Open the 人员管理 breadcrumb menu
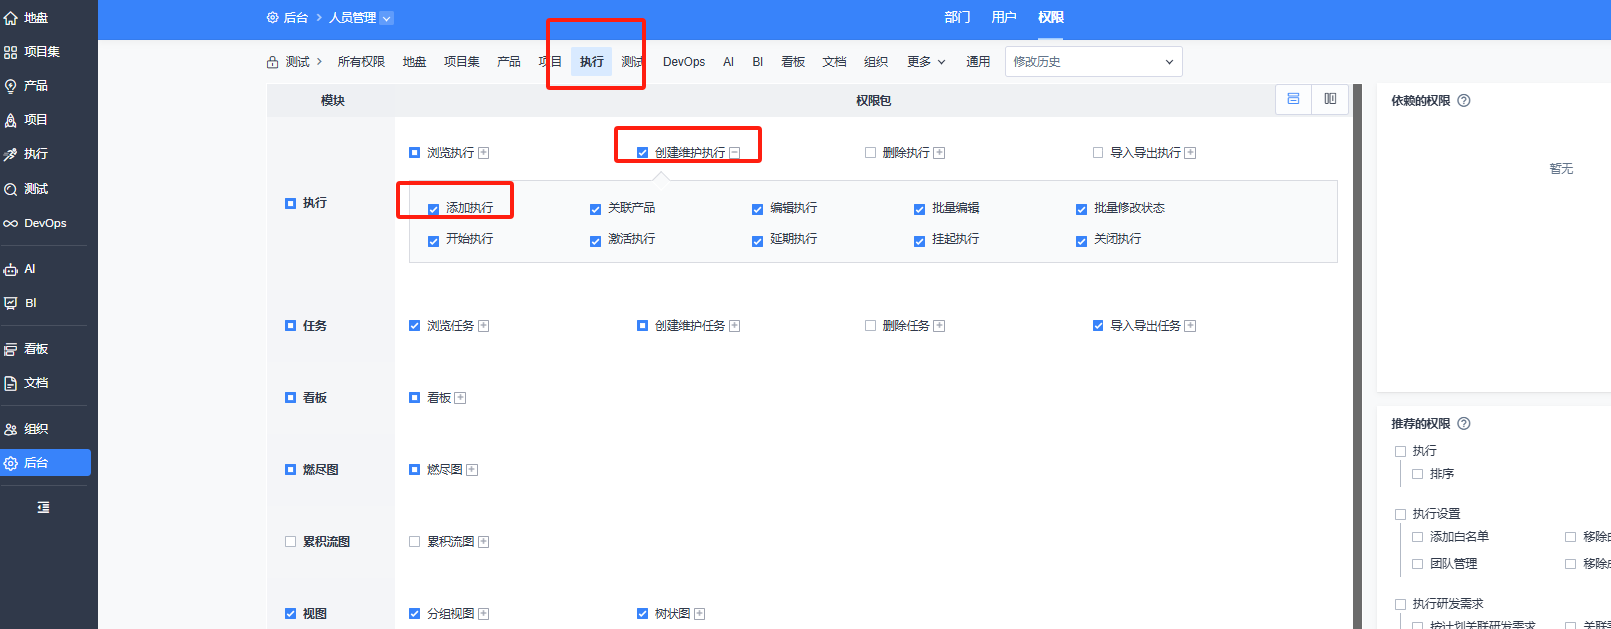The image size is (1611, 629). point(361,18)
